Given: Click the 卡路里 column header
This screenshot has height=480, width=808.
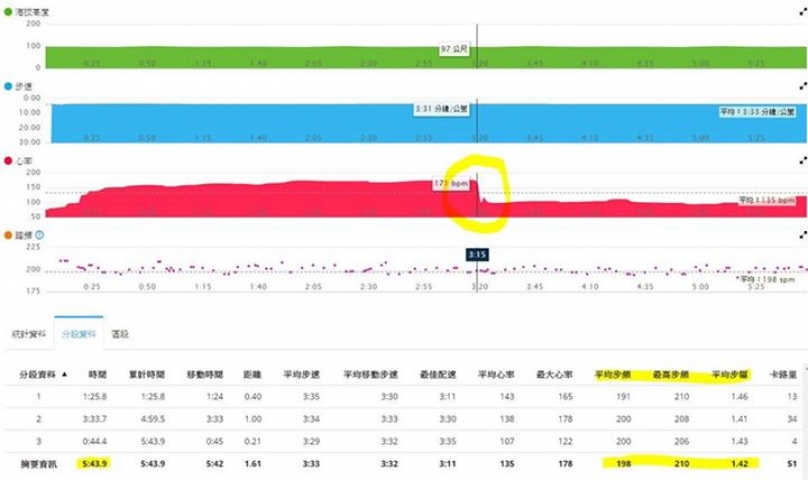Looking at the screenshot, I should (x=783, y=374).
